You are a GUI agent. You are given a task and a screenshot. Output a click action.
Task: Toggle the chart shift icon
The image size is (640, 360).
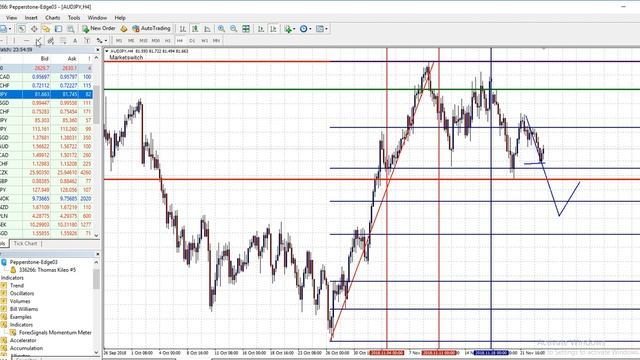click(x=273, y=29)
